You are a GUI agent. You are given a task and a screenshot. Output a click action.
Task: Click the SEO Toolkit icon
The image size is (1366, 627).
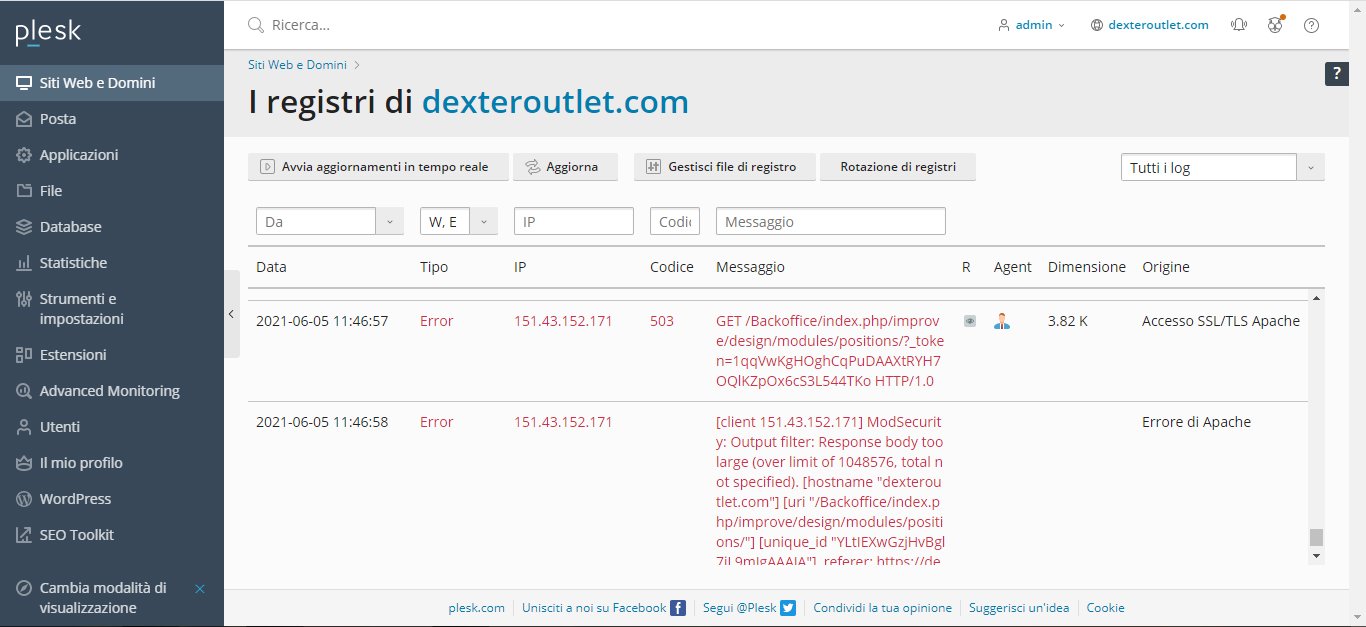point(24,535)
